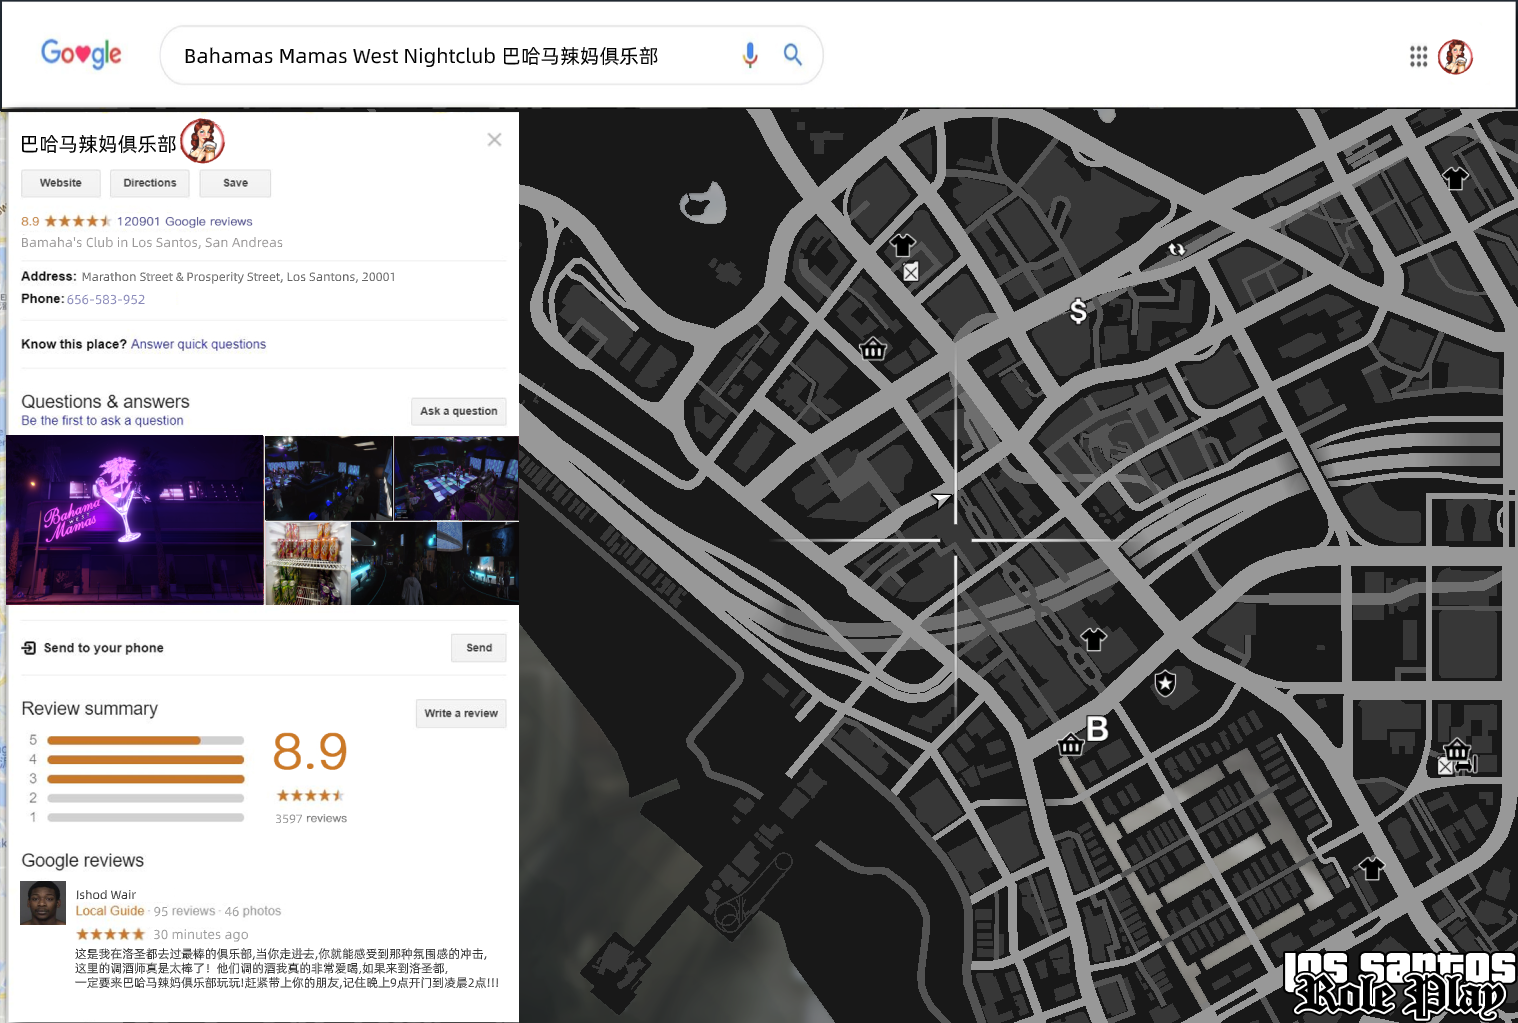This screenshot has width=1518, height=1023.
Task: Click the Review summary heading
Action: point(90,709)
